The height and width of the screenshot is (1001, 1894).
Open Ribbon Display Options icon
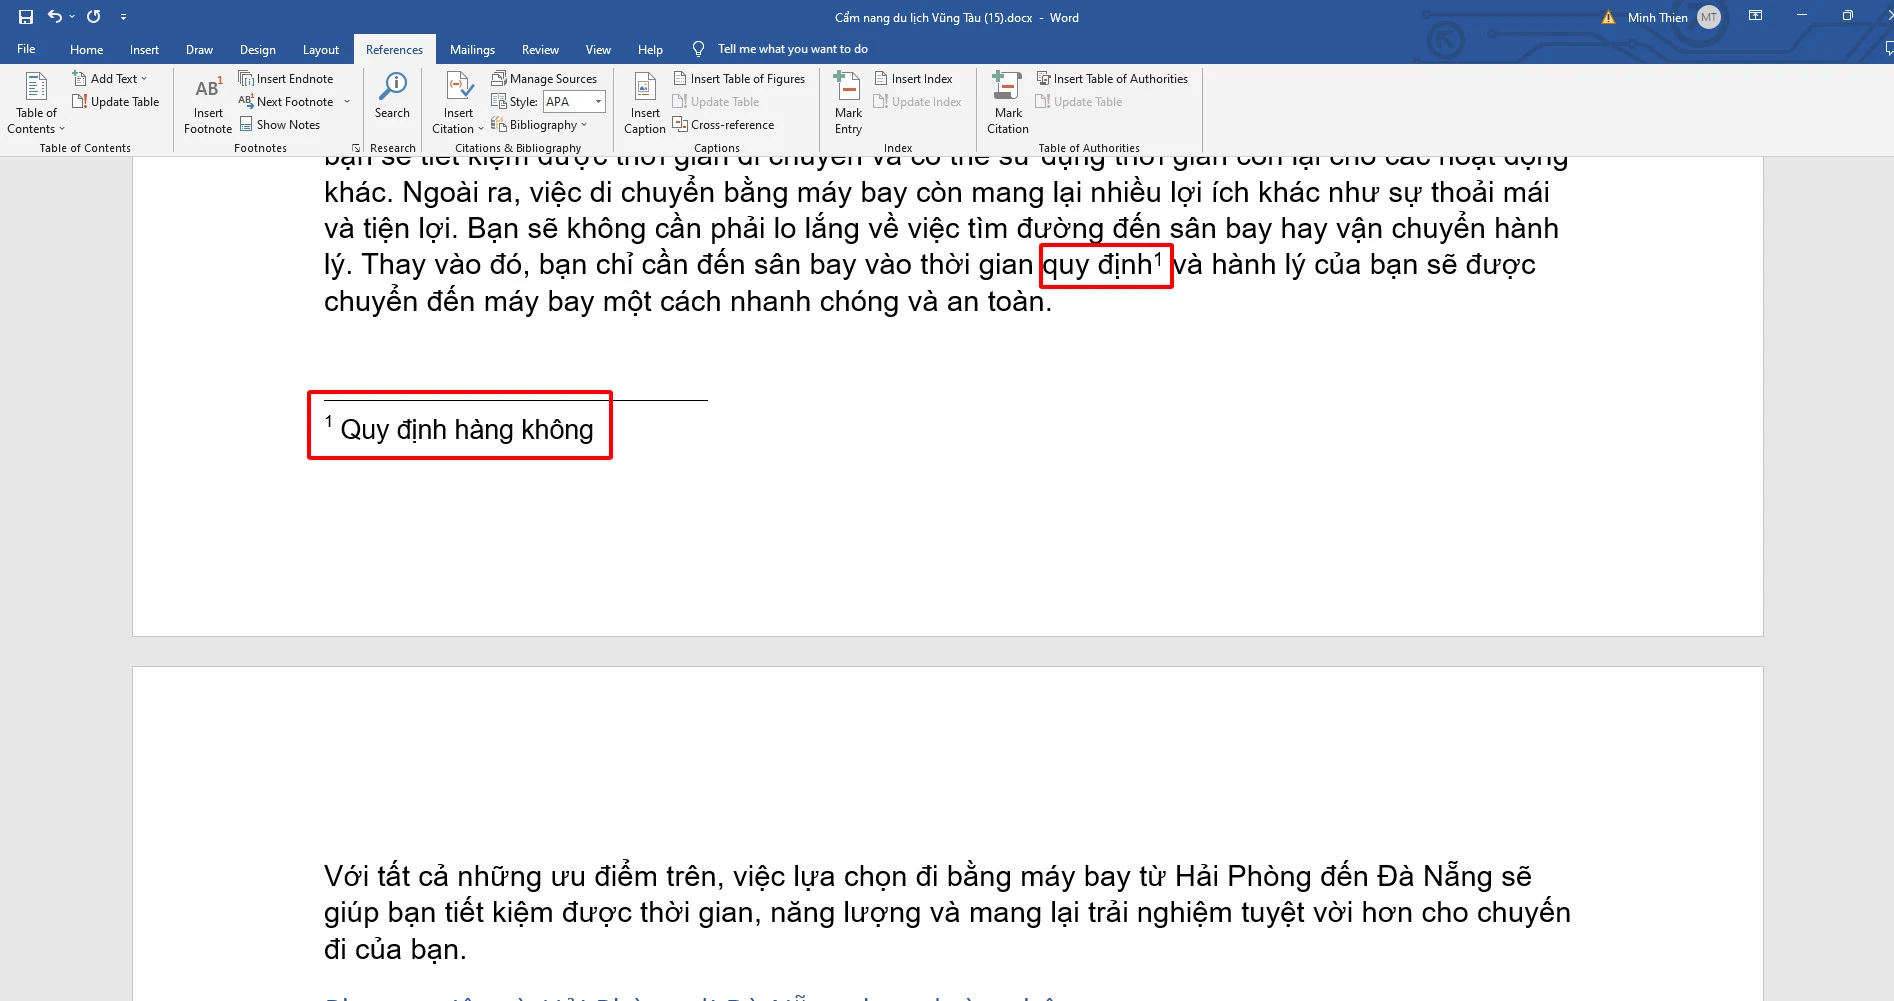click(x=1755, y=16)
